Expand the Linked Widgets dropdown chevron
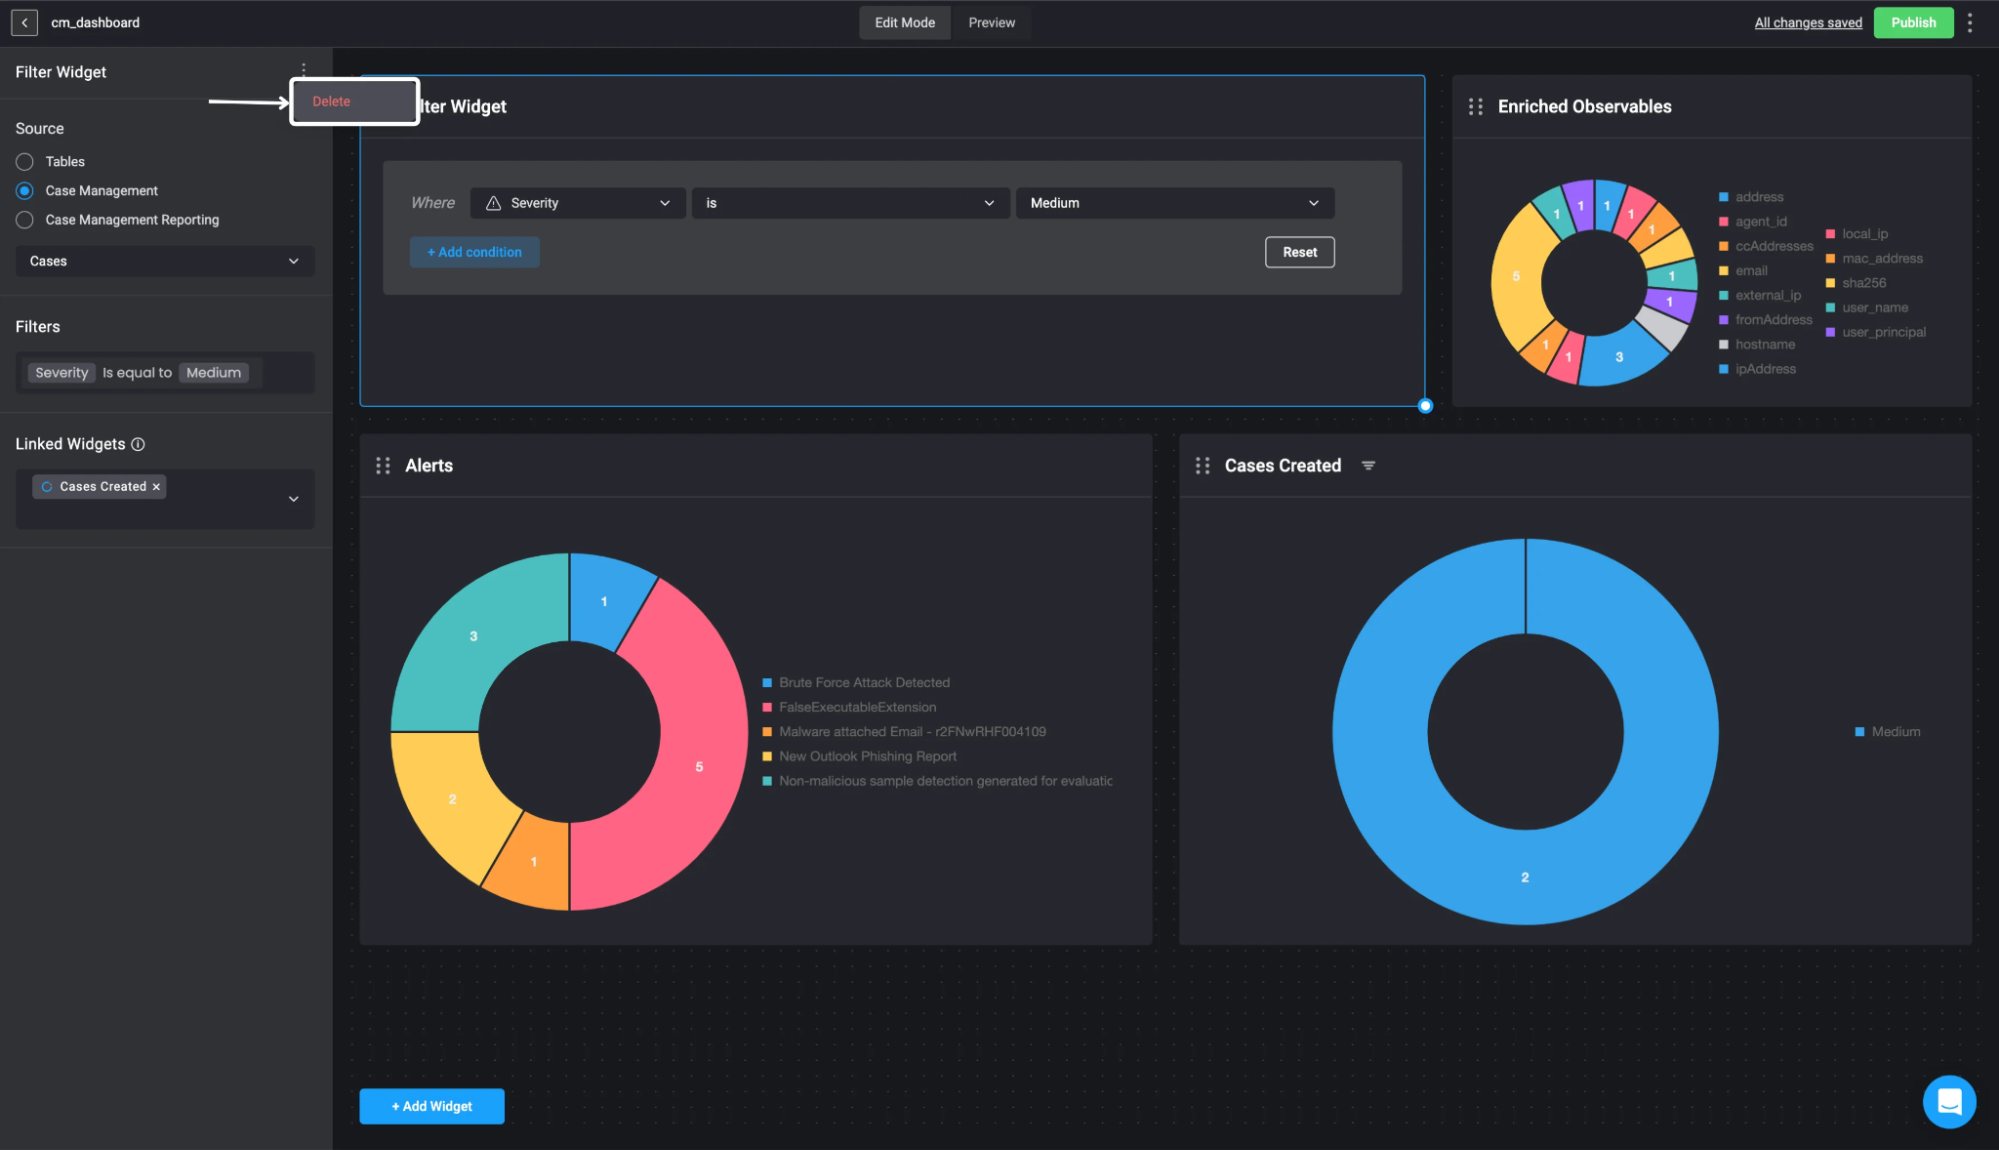Image resolution: width=1999 pixels, height=1150 pixels. click(x=294, y=499)
